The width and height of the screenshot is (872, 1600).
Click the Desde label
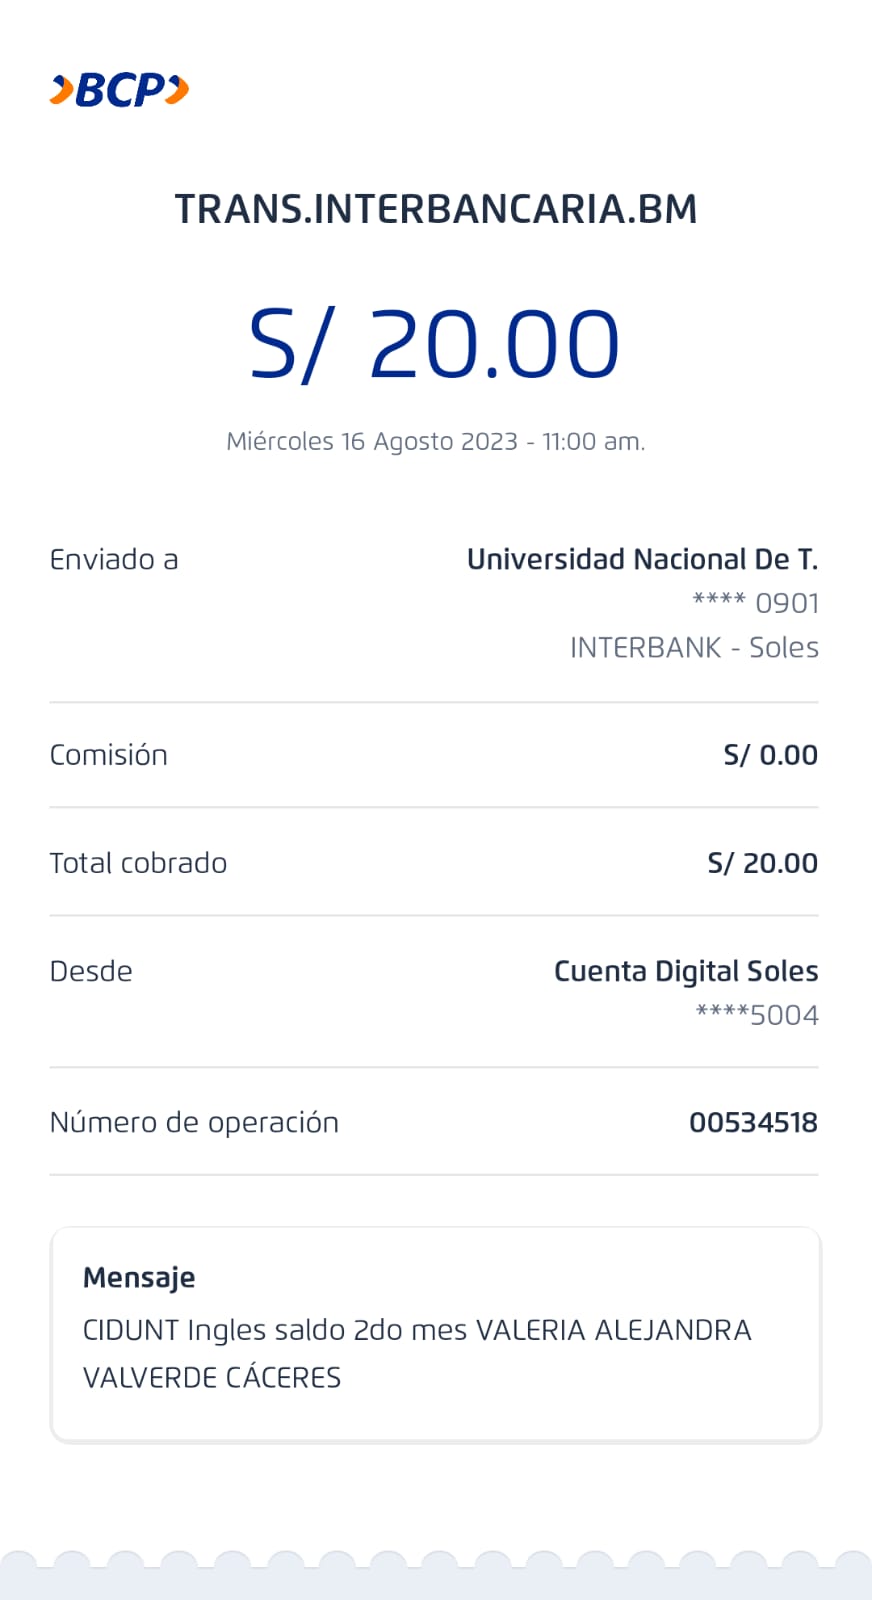tap(91, 971)
